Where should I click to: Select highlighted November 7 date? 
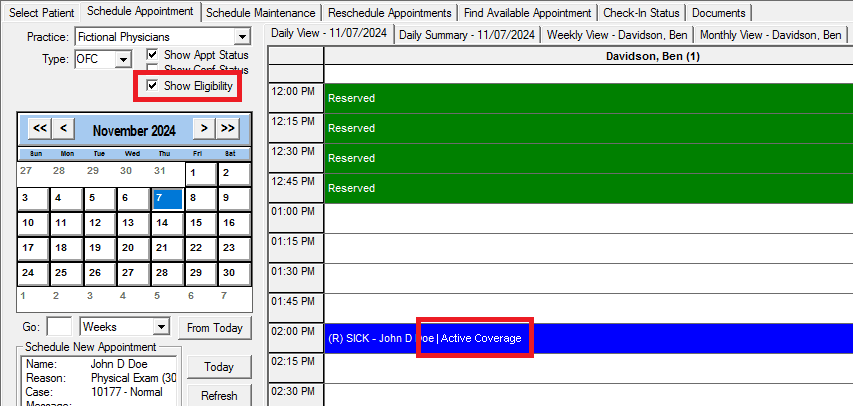(x=167, y=199)
